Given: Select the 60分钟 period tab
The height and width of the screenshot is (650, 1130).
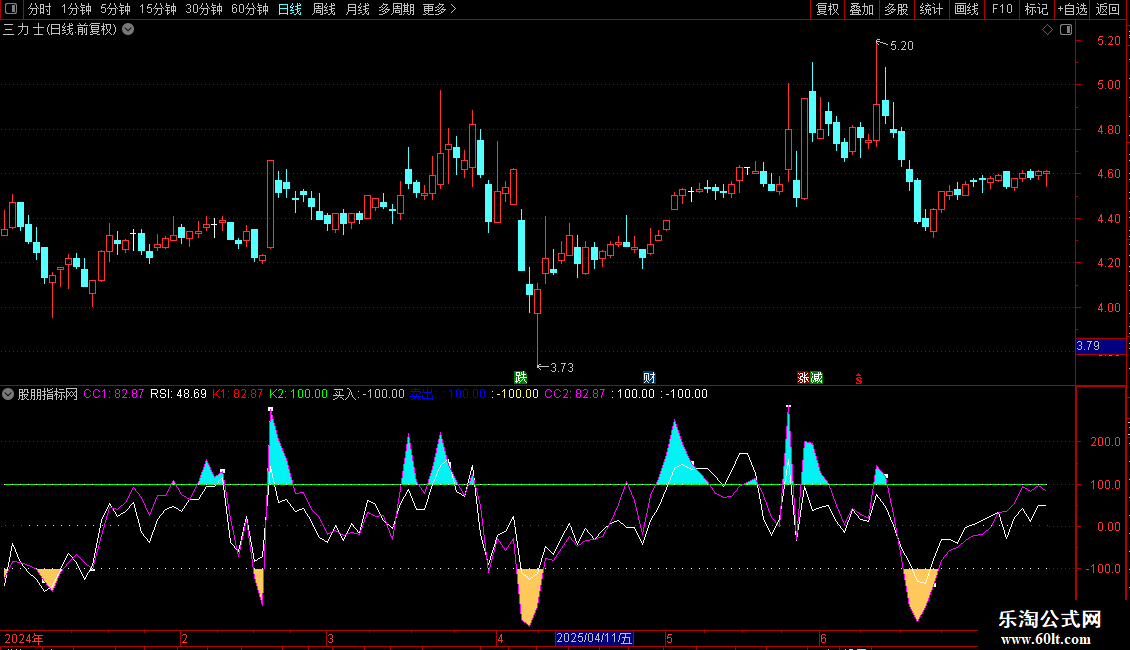Looking at the screenshot, I should pos(250,9).
